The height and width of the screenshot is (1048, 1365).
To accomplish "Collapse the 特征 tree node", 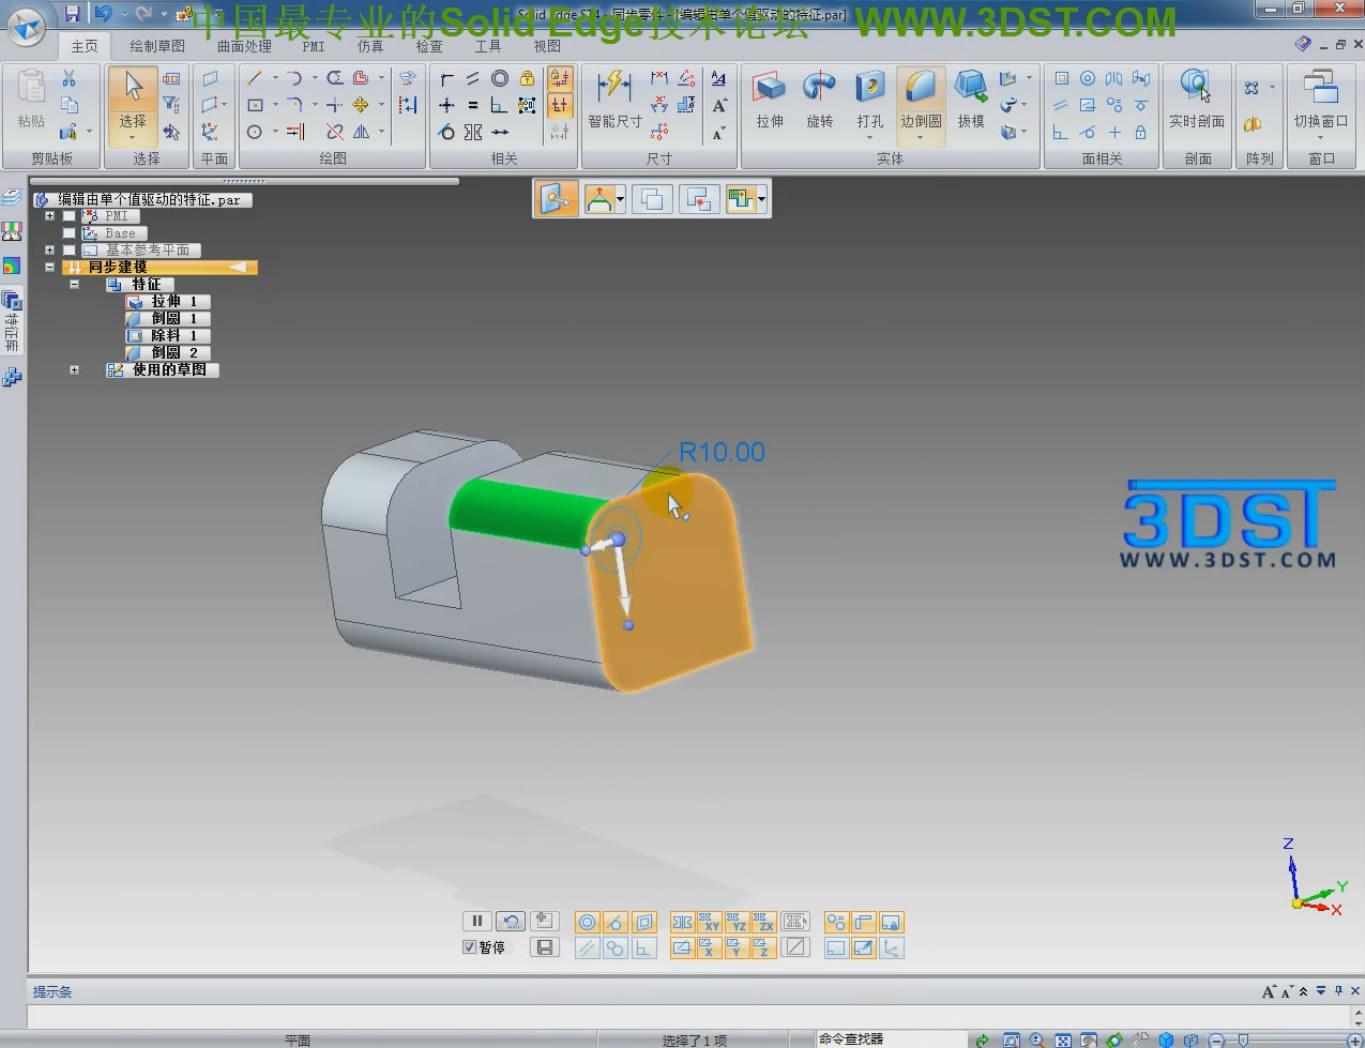I will click(74, 284).
